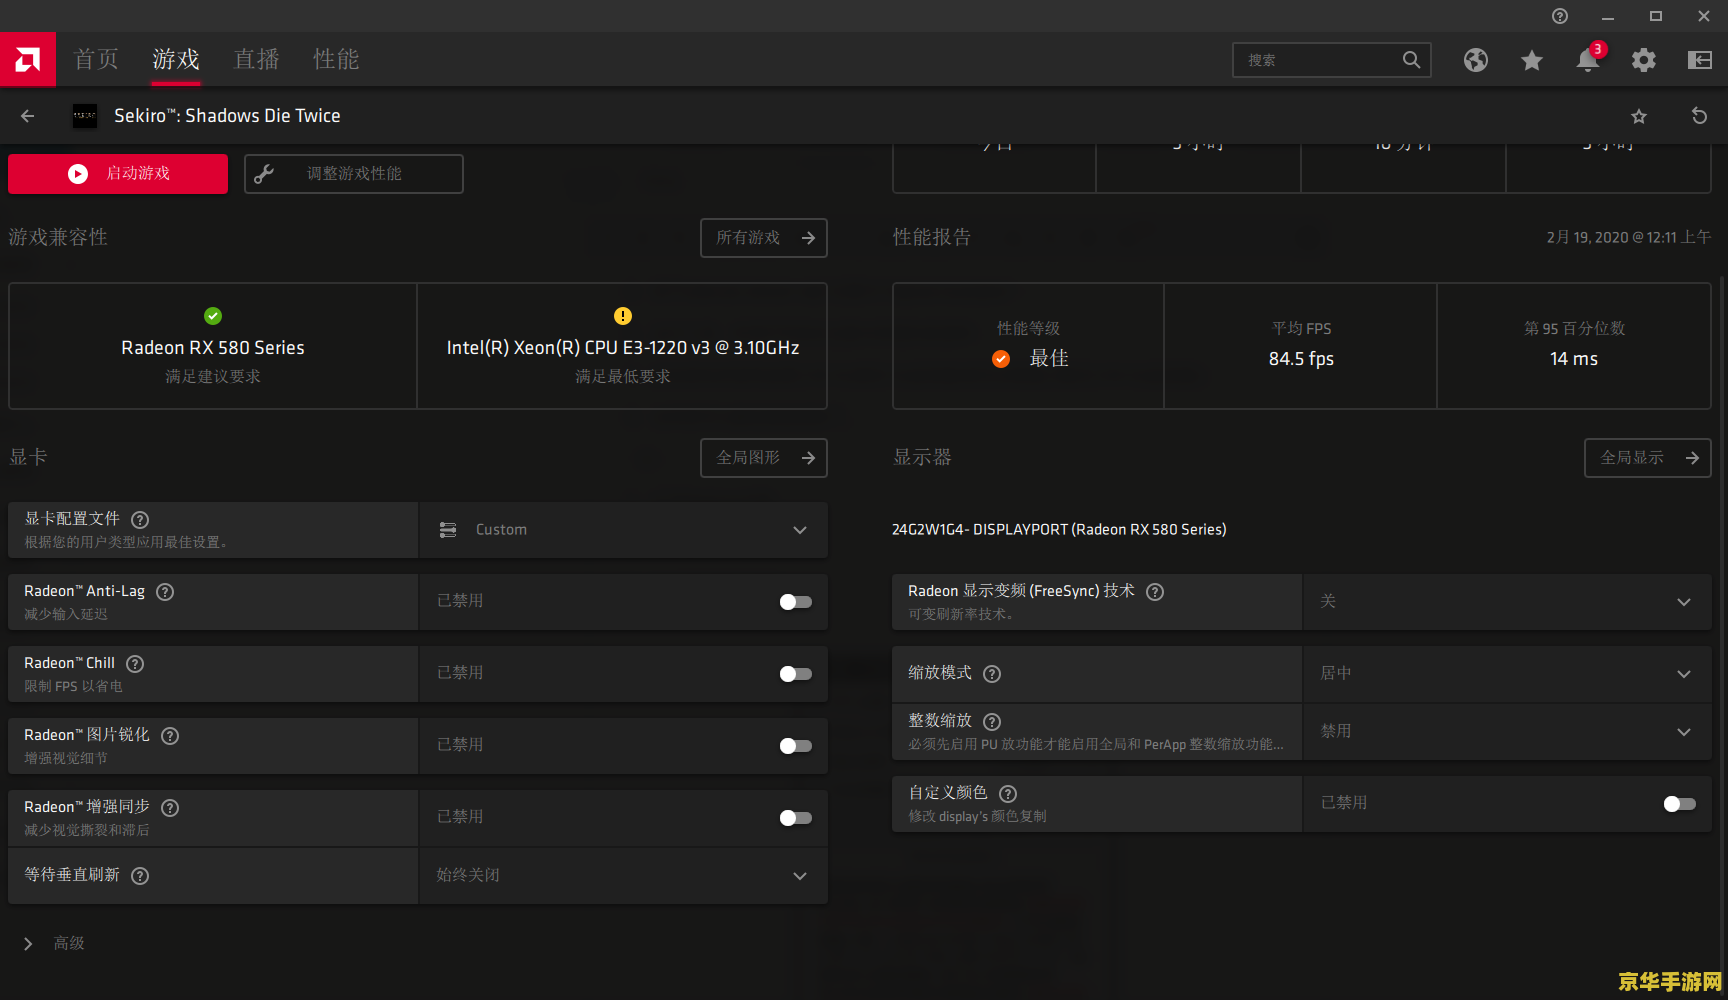The image size is (1728, 1000).
Task: Favorite Sekiro using the star outline icon
Action: tap(1639, 116)
